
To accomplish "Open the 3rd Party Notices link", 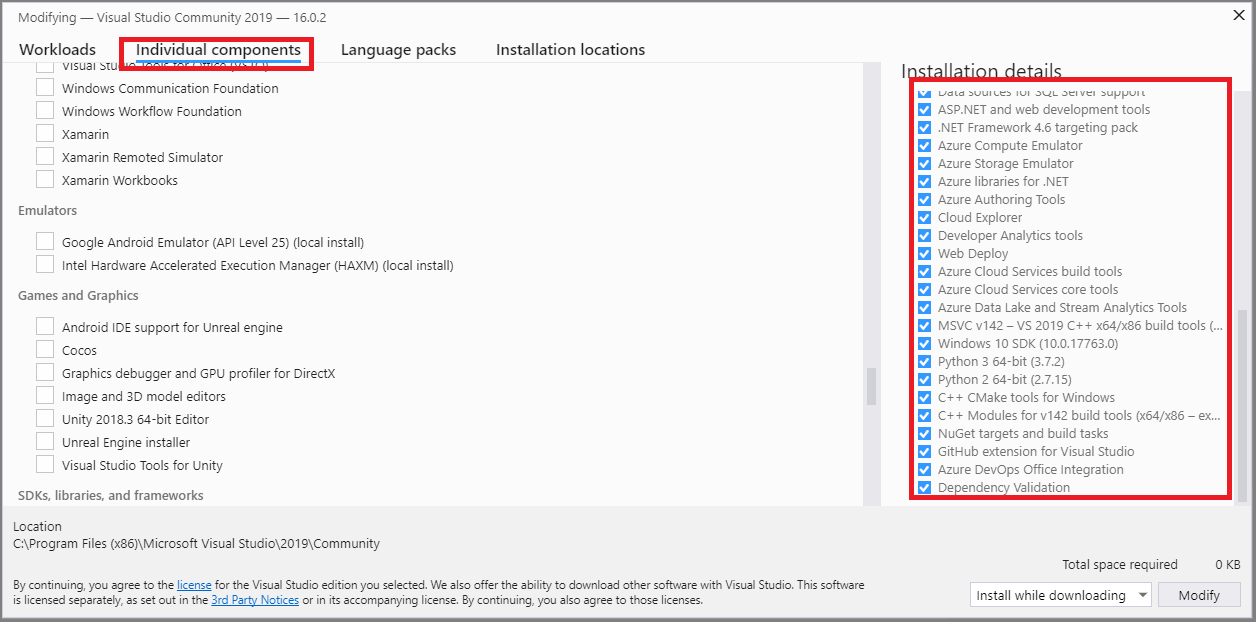I will [255, 600].
